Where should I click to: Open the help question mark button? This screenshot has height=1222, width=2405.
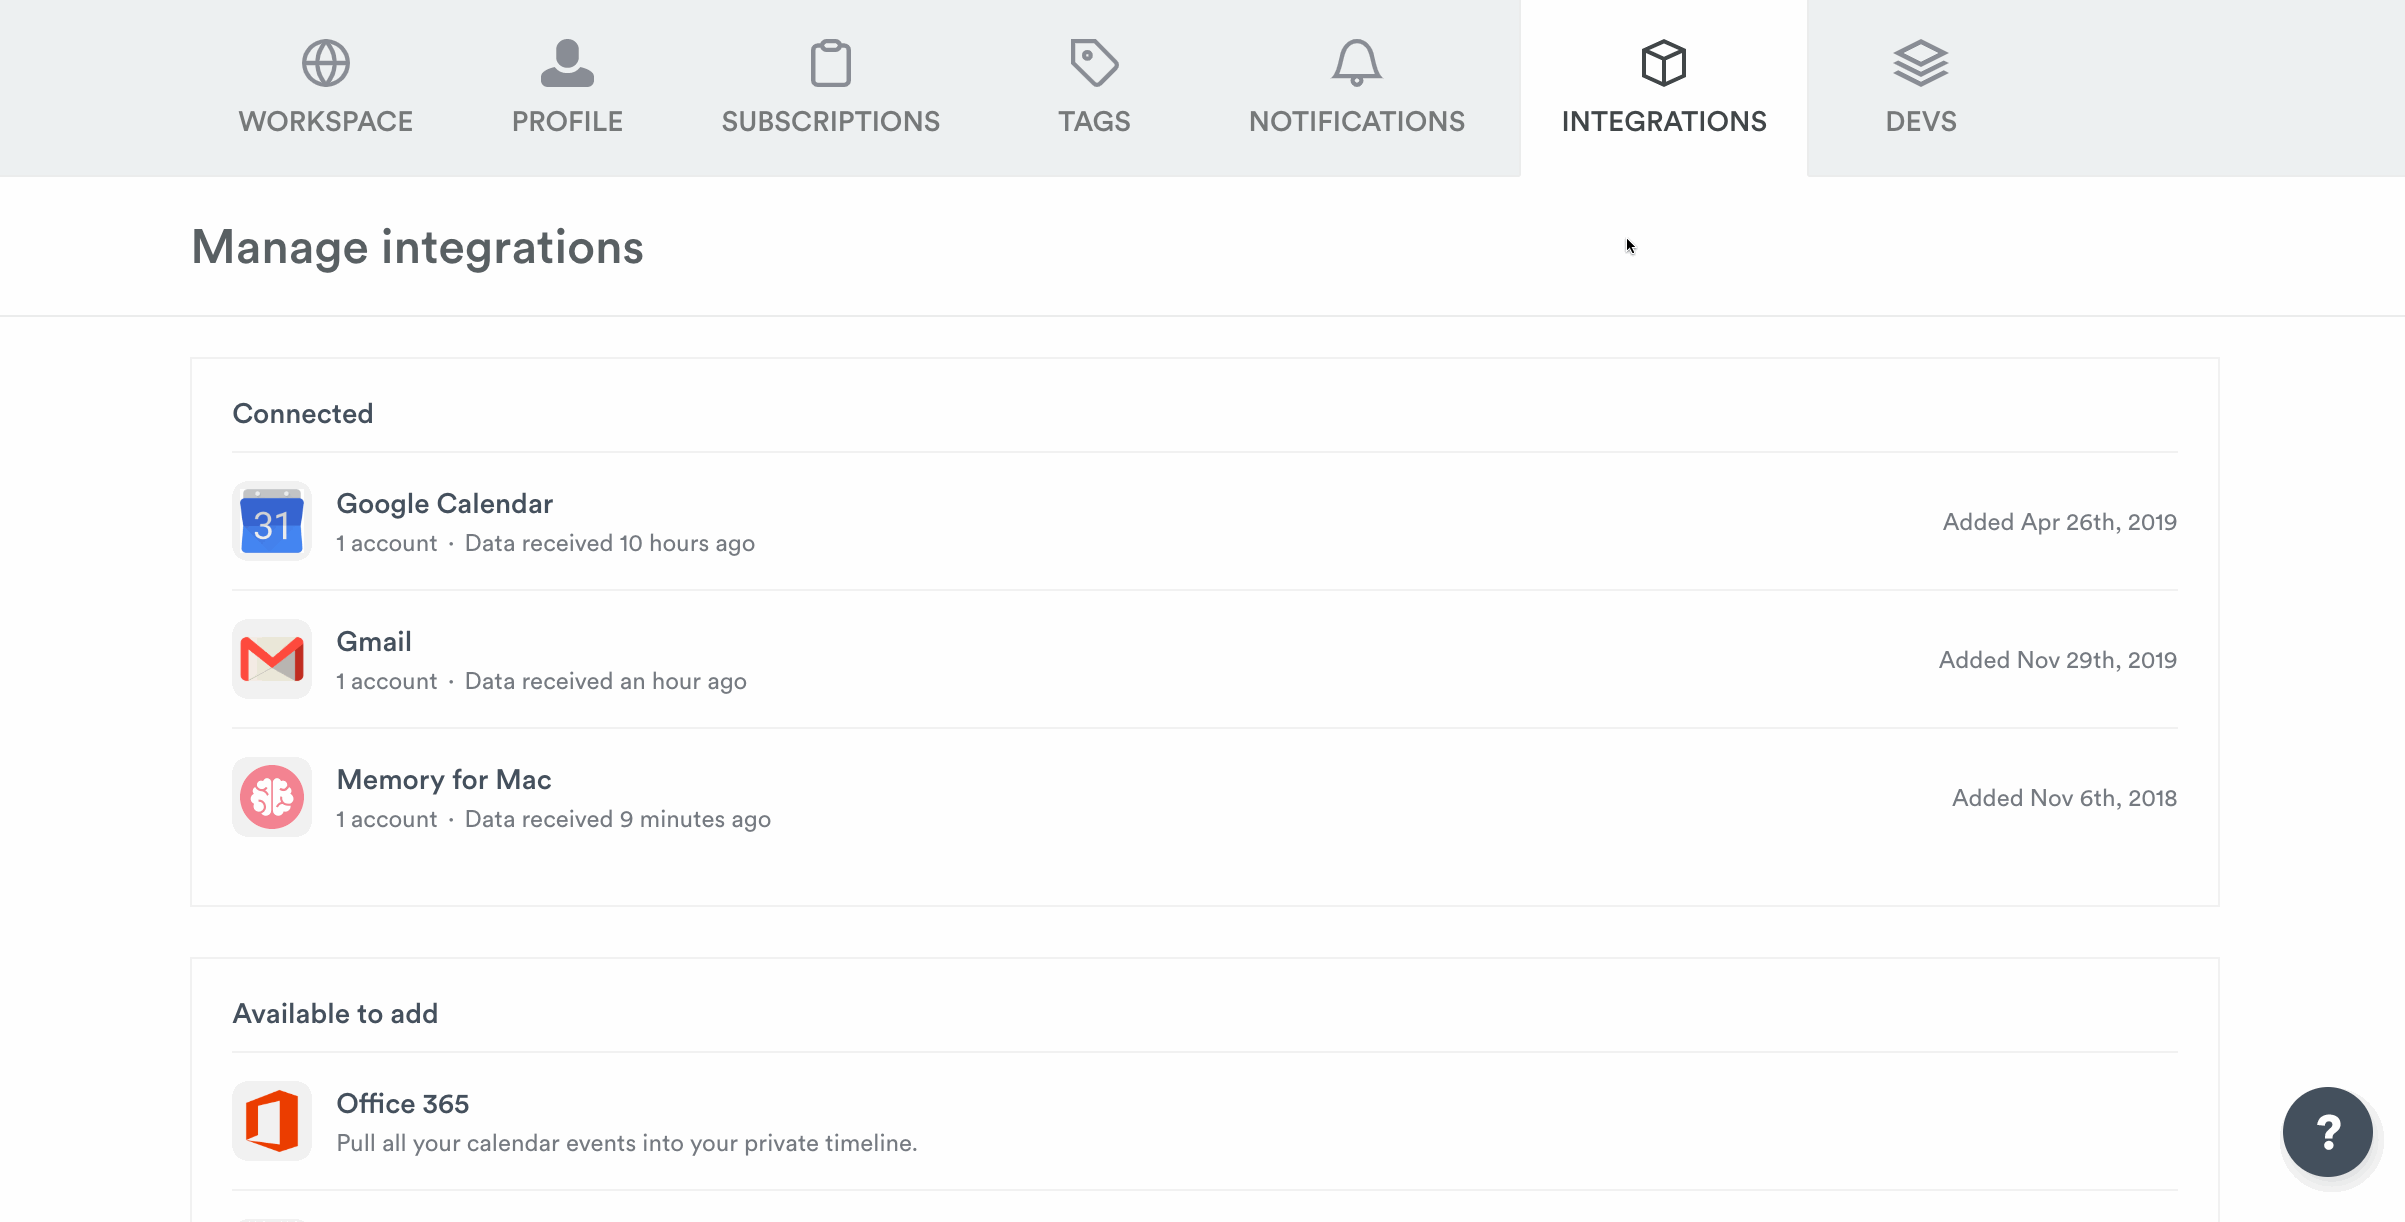tap(2329, 1133)
